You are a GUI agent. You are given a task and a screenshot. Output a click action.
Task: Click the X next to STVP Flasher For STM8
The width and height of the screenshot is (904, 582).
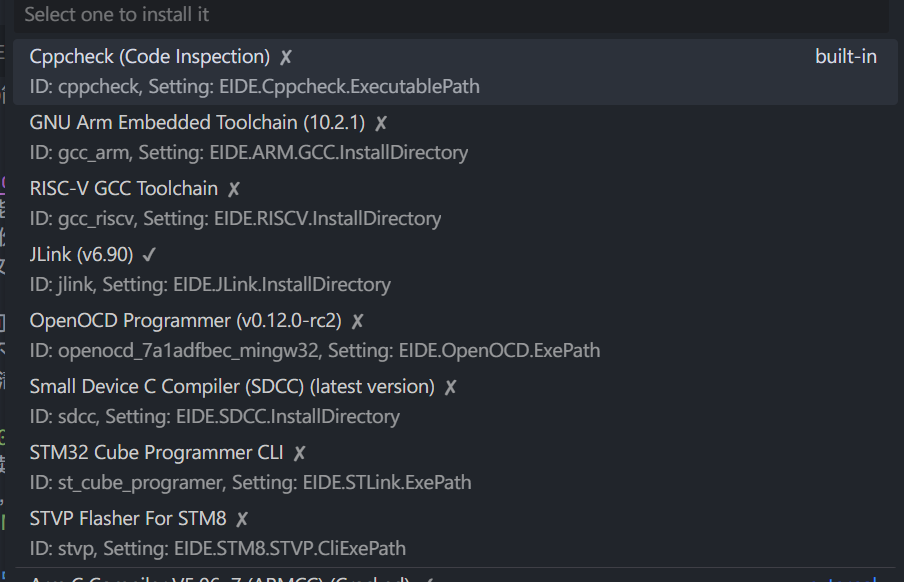(240, 518)
